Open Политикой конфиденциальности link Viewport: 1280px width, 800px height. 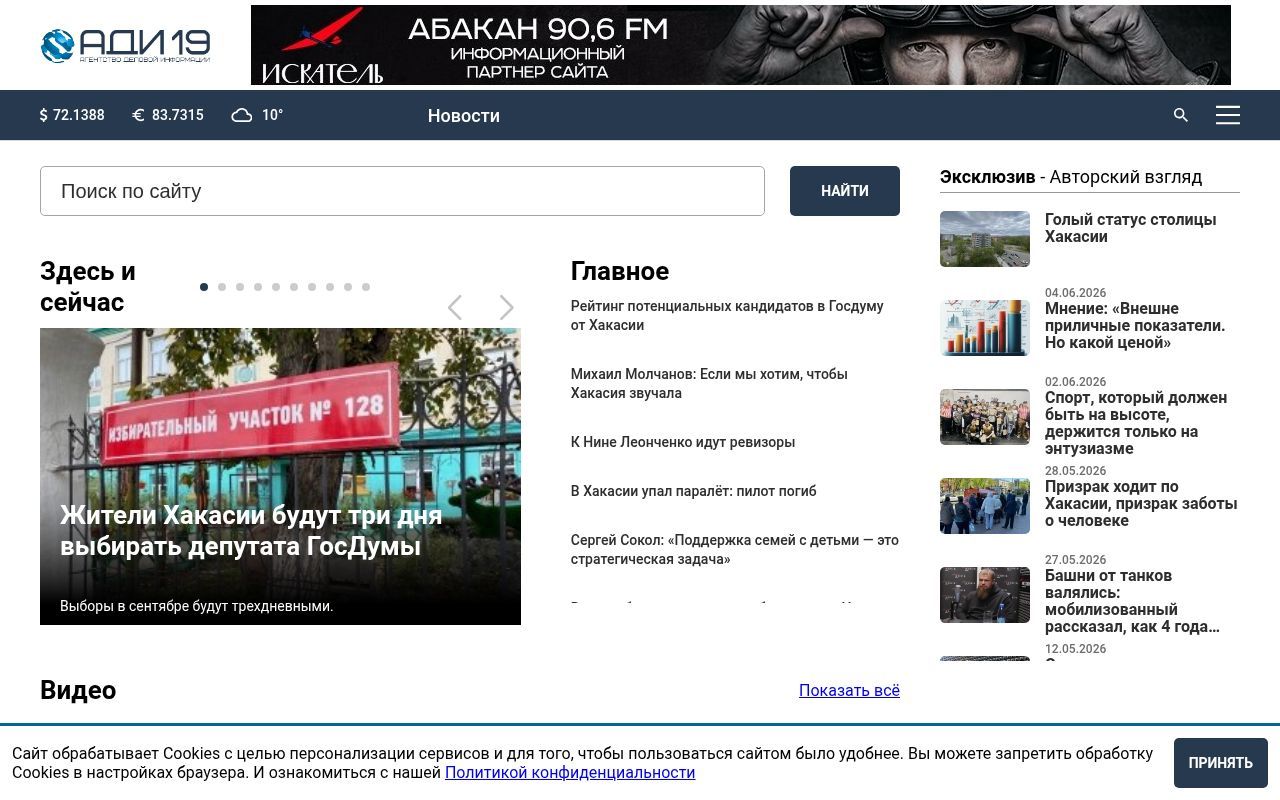570,773
